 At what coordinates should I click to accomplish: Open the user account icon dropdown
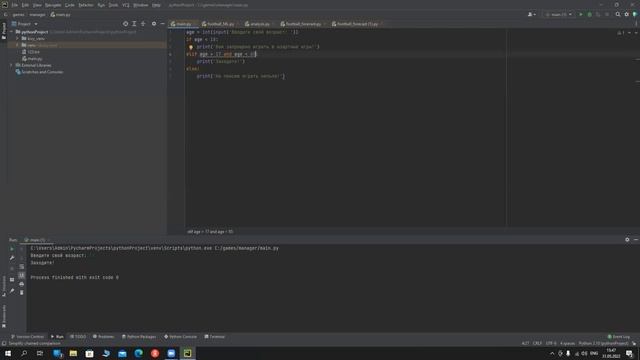click(531, 14)
